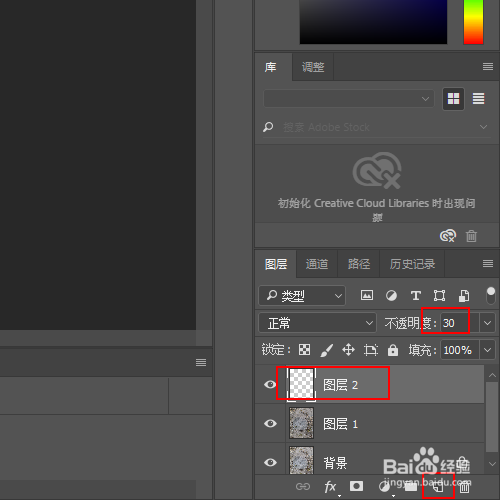
Task: Expand the library selection dropdown
Action: [x=349, y=99]
